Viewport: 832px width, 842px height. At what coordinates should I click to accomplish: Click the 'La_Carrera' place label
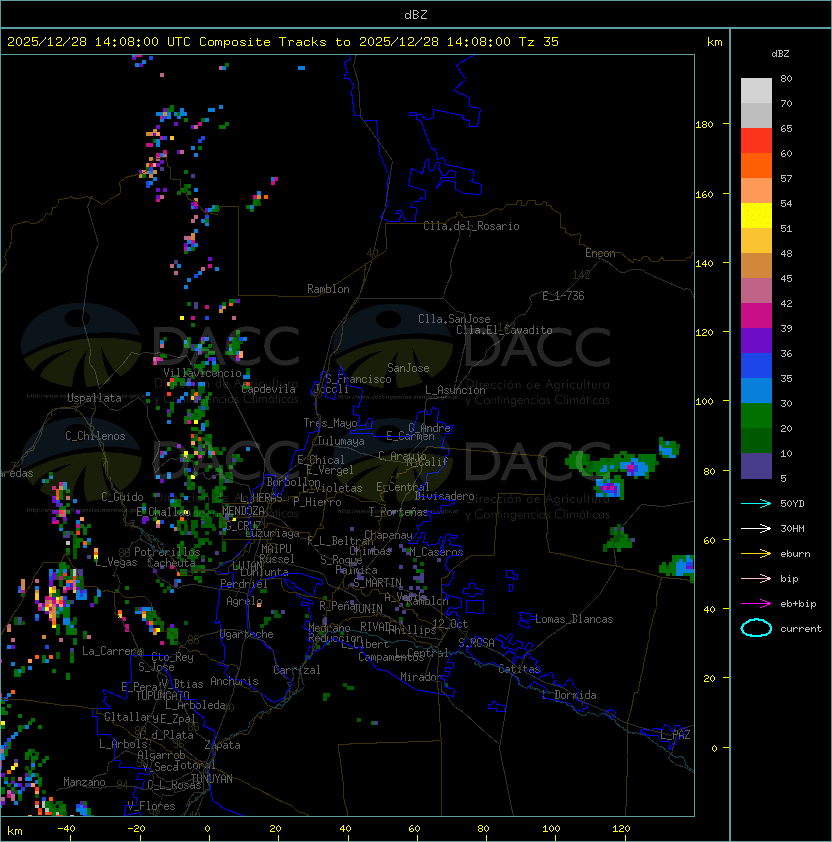coord(112,651)
